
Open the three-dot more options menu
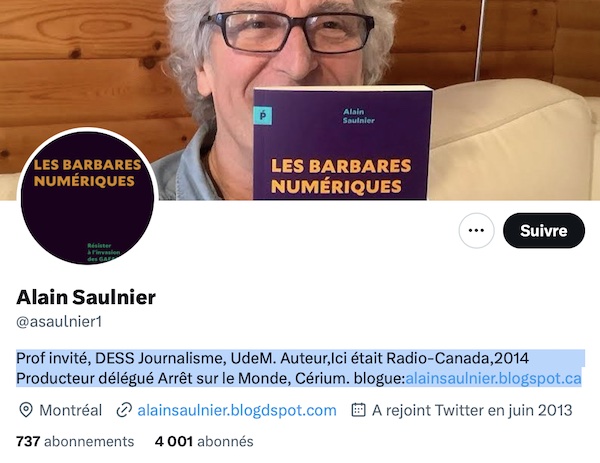pyautogui.click(x=476, y=231)
